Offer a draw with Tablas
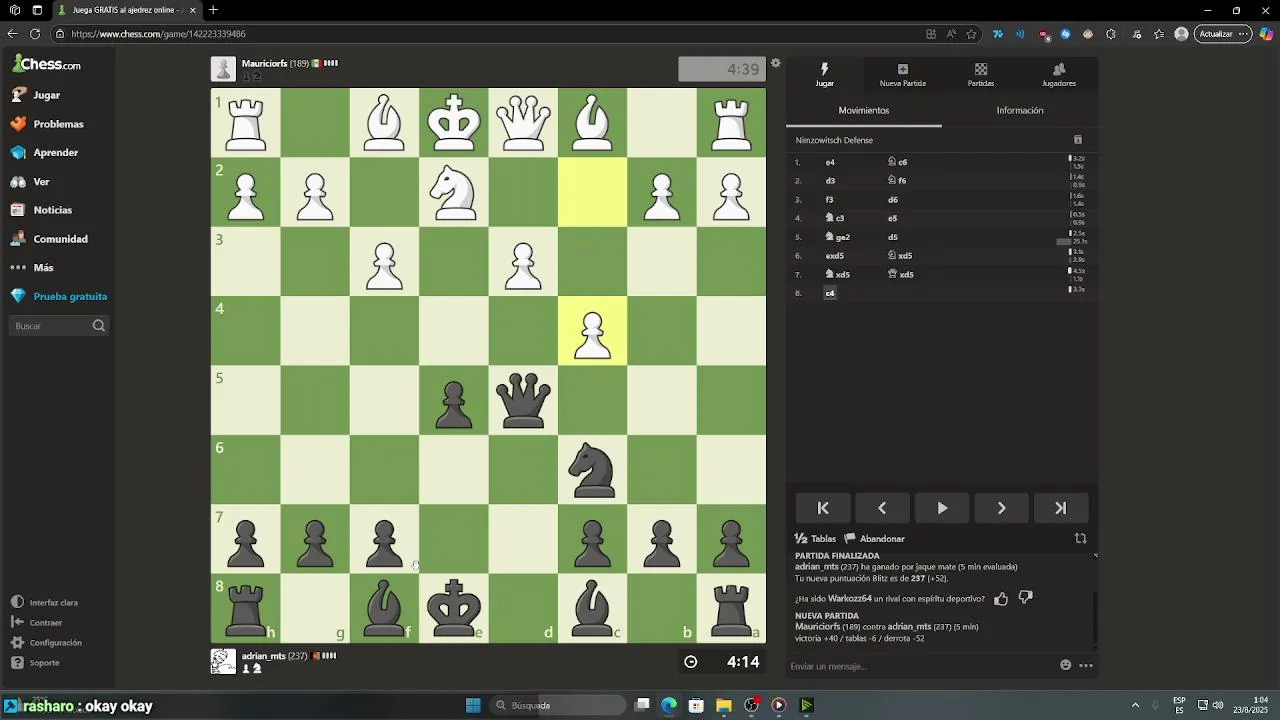 (816, 539)
